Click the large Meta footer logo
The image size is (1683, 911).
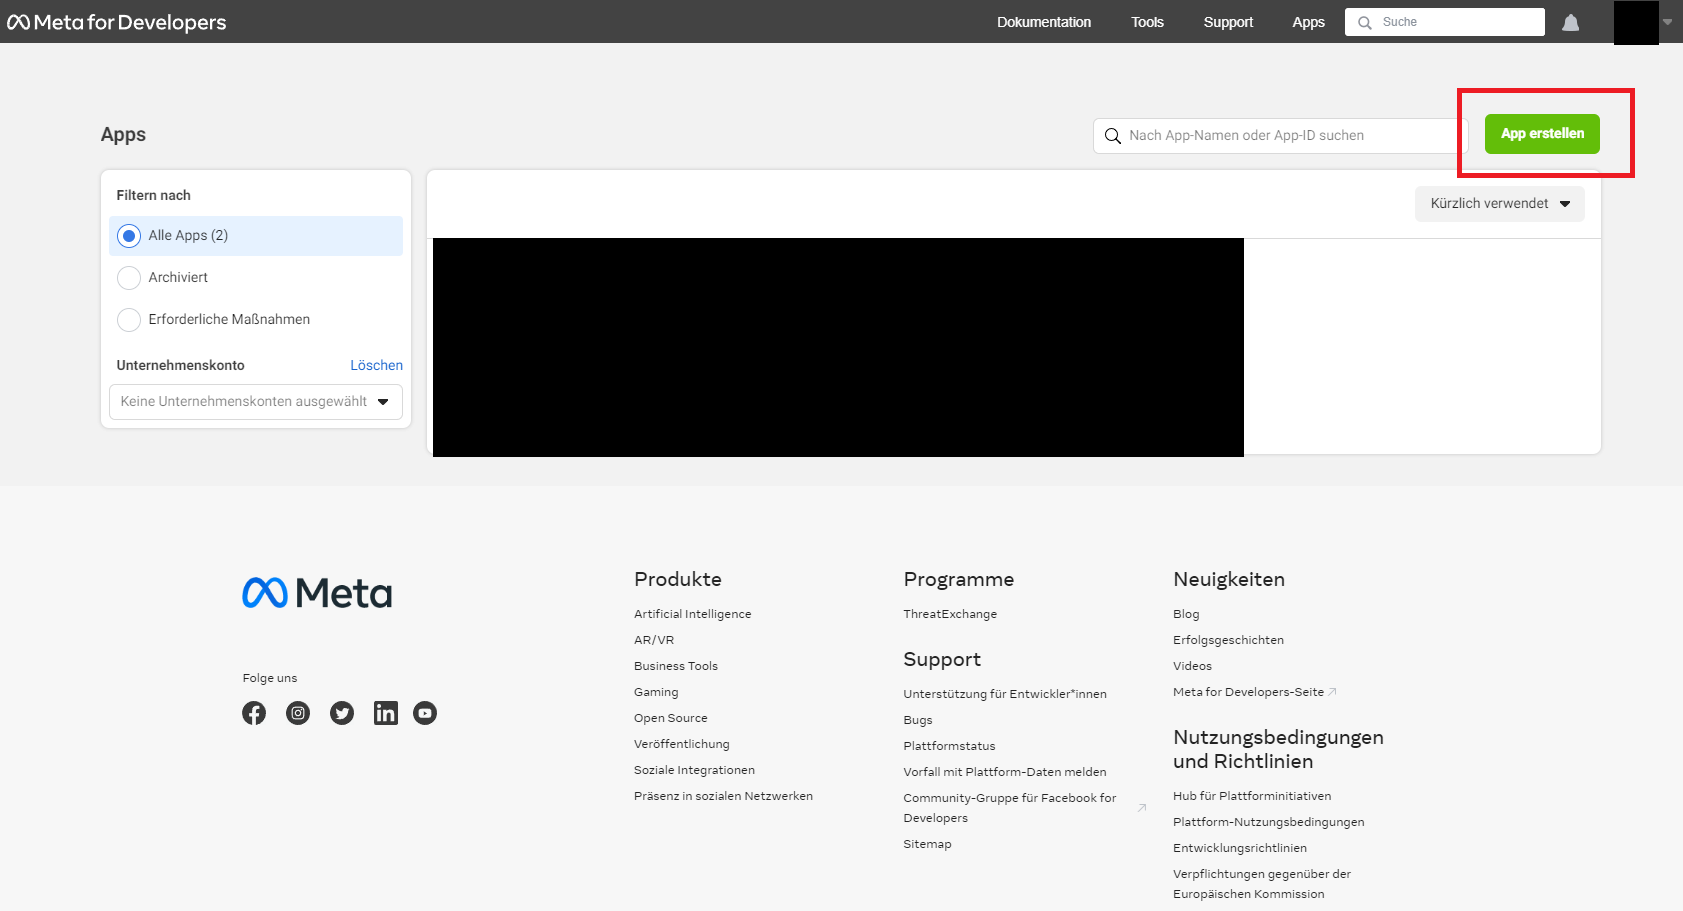coord(317,593)
